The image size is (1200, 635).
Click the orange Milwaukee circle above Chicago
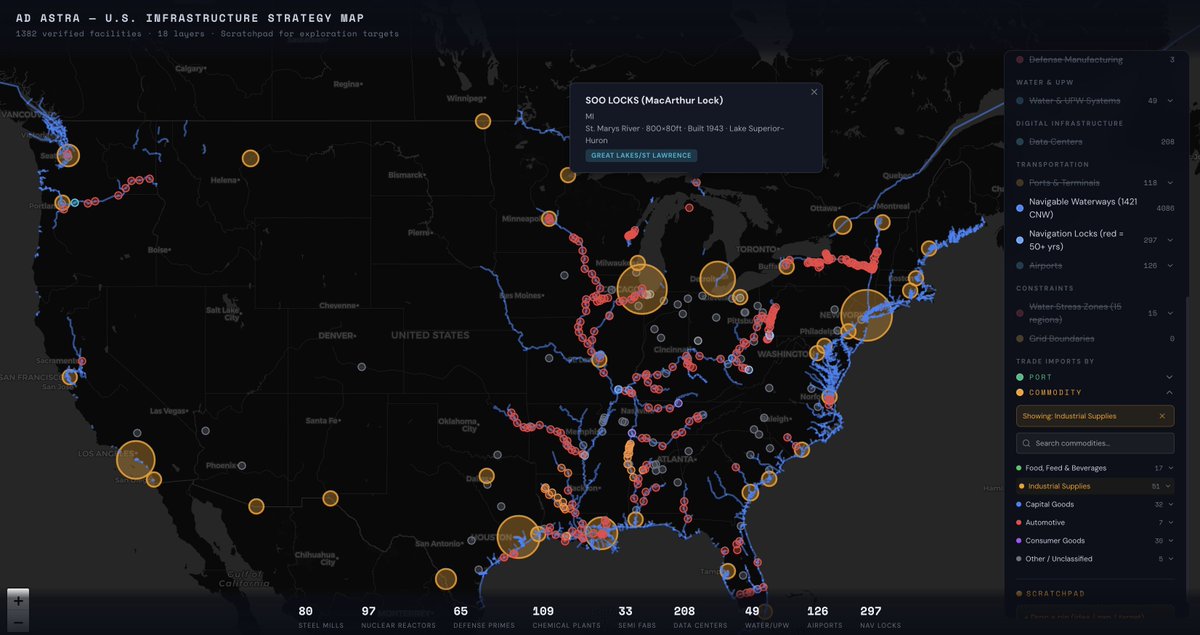coord(637,264)
